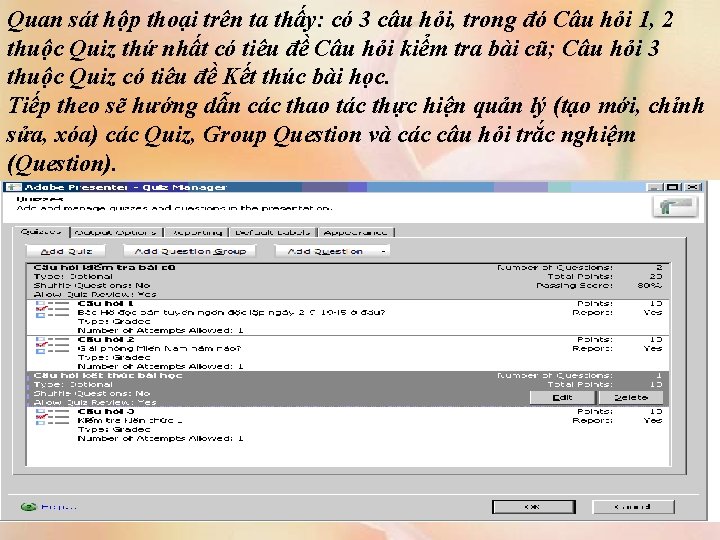Select the 'Câu hỏi 1' title
This screenshot has width=720, height=540.
click(x=106, y=304)
